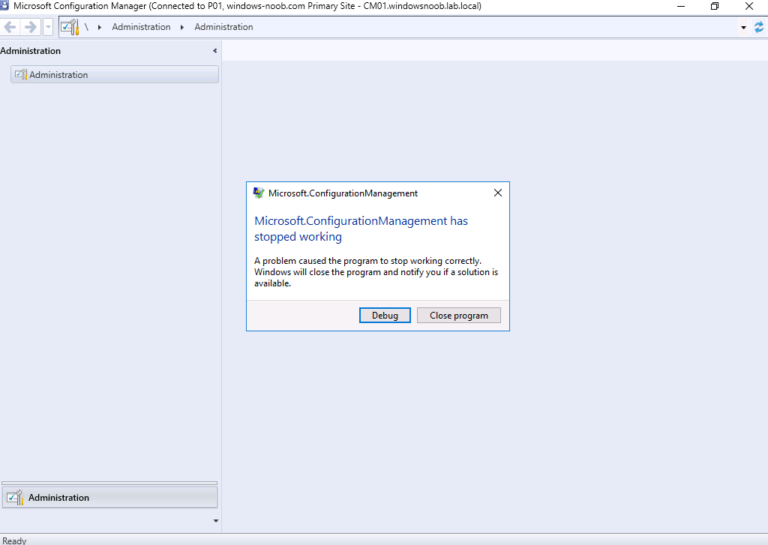Click the error dialog's title bar app icon
The height and width of the screenshot is (545, 768).
(x=259, y=193)
